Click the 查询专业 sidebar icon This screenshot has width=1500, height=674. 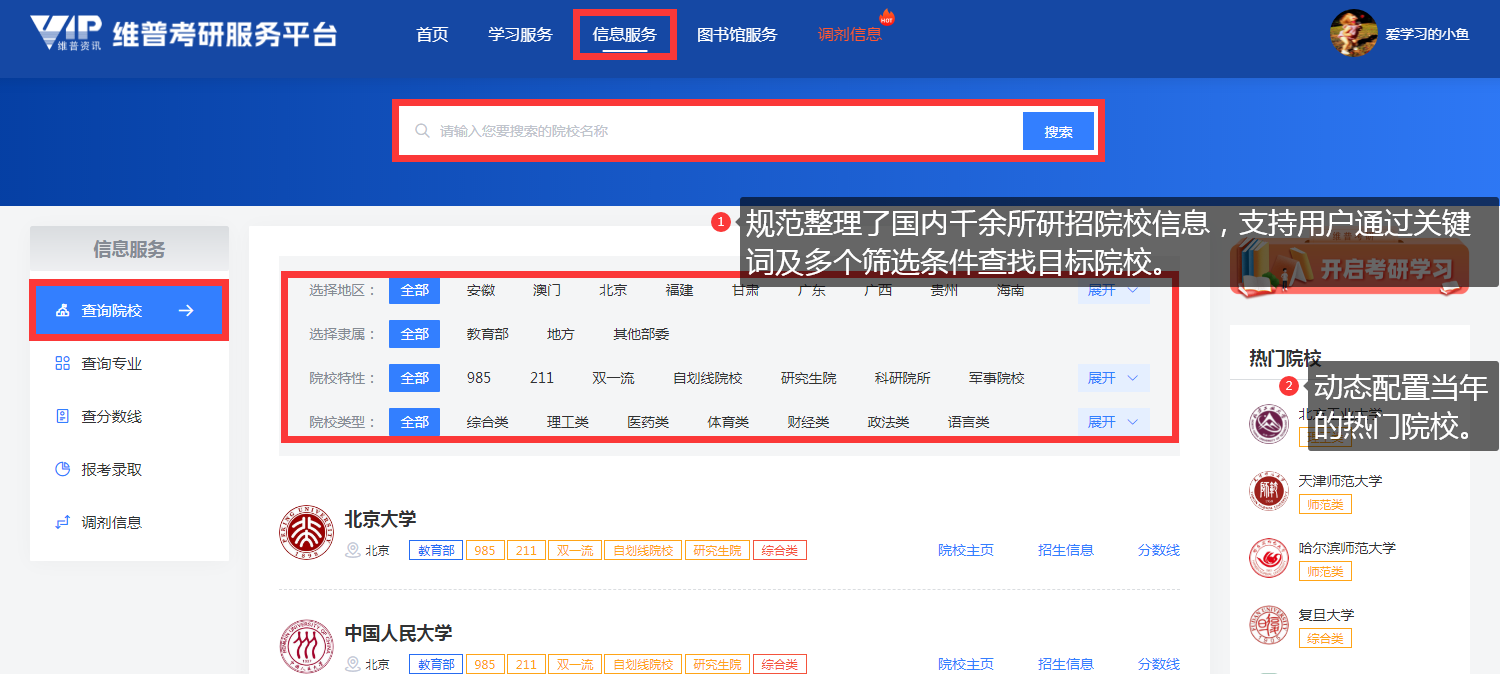(x=63, y=364)
